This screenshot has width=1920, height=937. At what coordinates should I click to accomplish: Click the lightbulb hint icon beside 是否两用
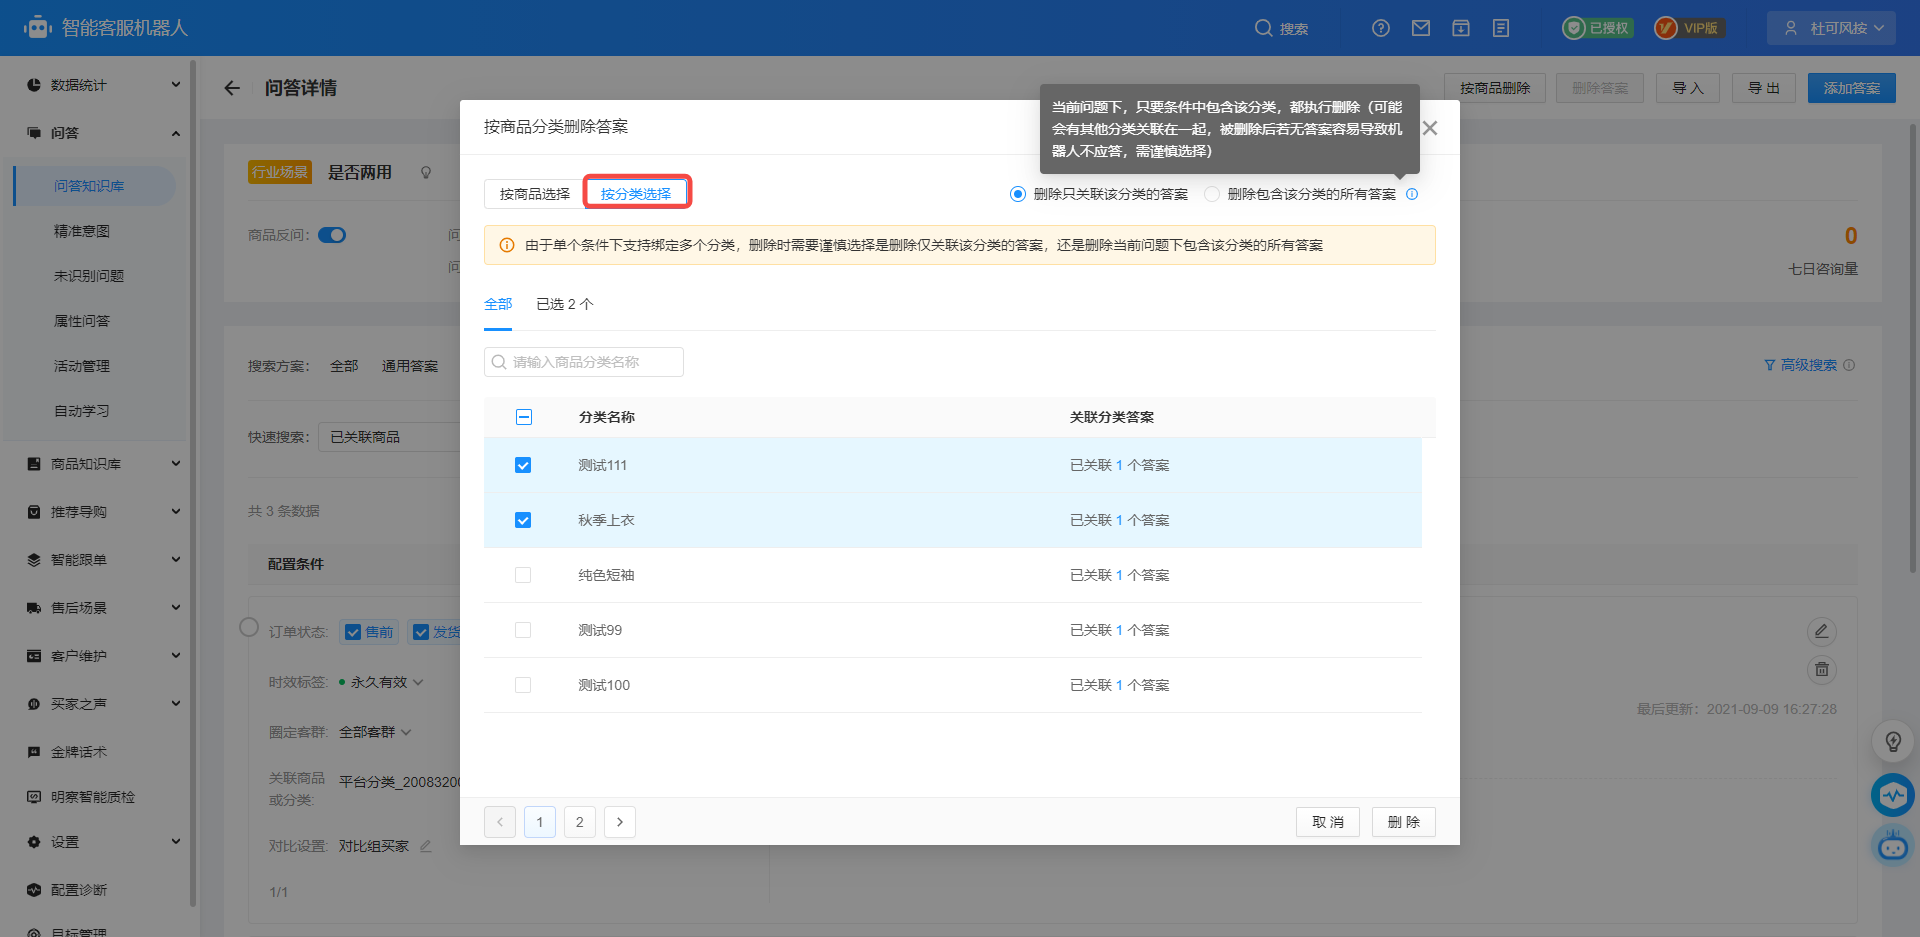click(426, 173)
